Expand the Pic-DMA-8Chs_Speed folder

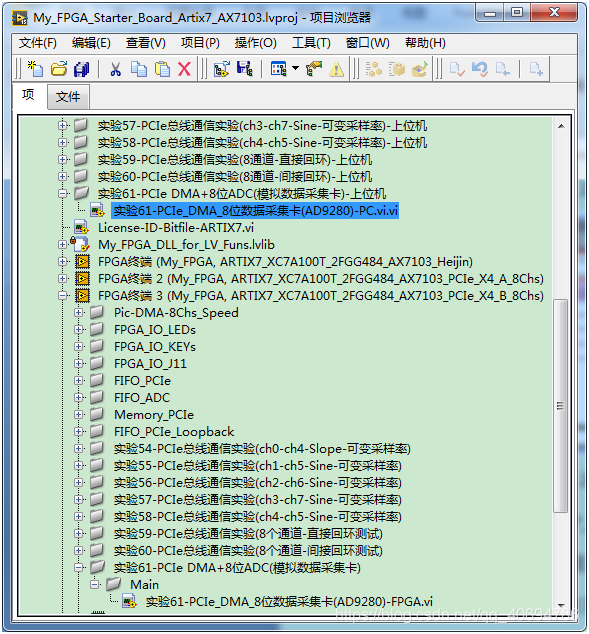(79, 313)
